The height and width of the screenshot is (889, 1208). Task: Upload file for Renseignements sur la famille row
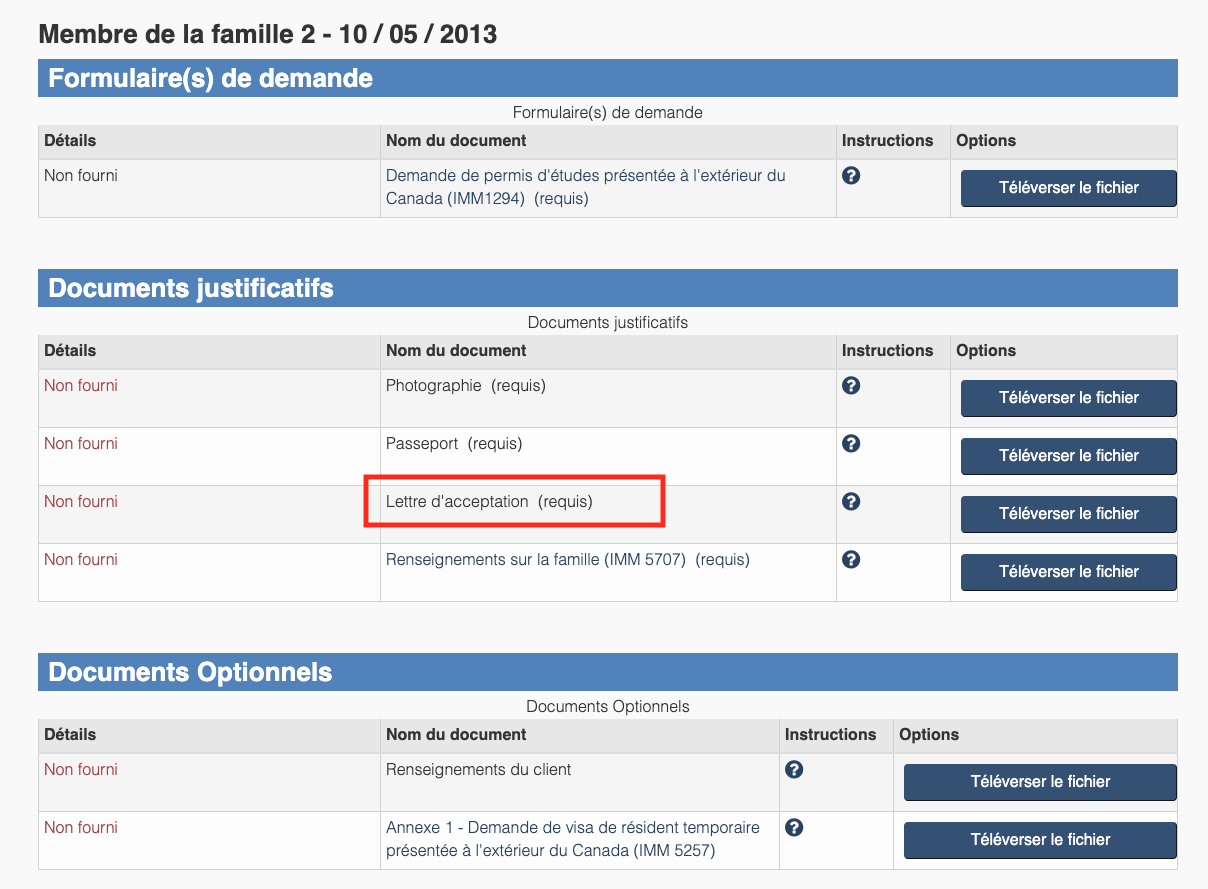point(1069,572)
